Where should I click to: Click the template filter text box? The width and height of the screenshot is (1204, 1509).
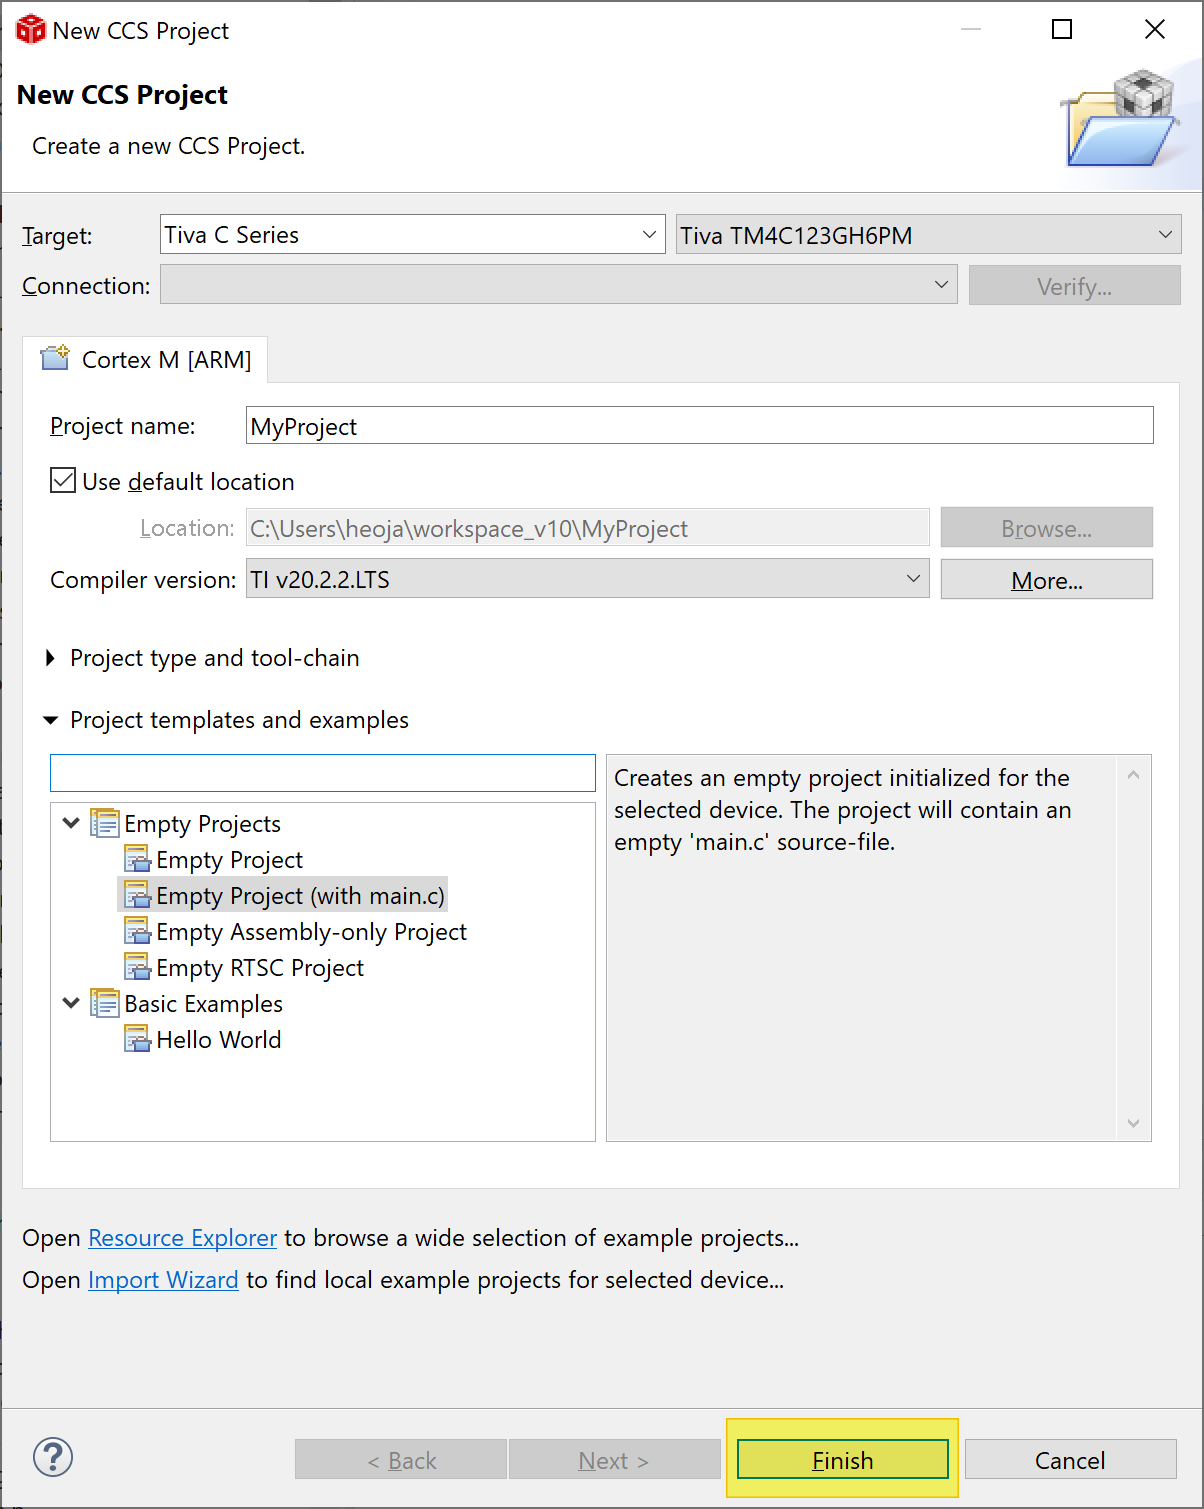coord(323,773)
